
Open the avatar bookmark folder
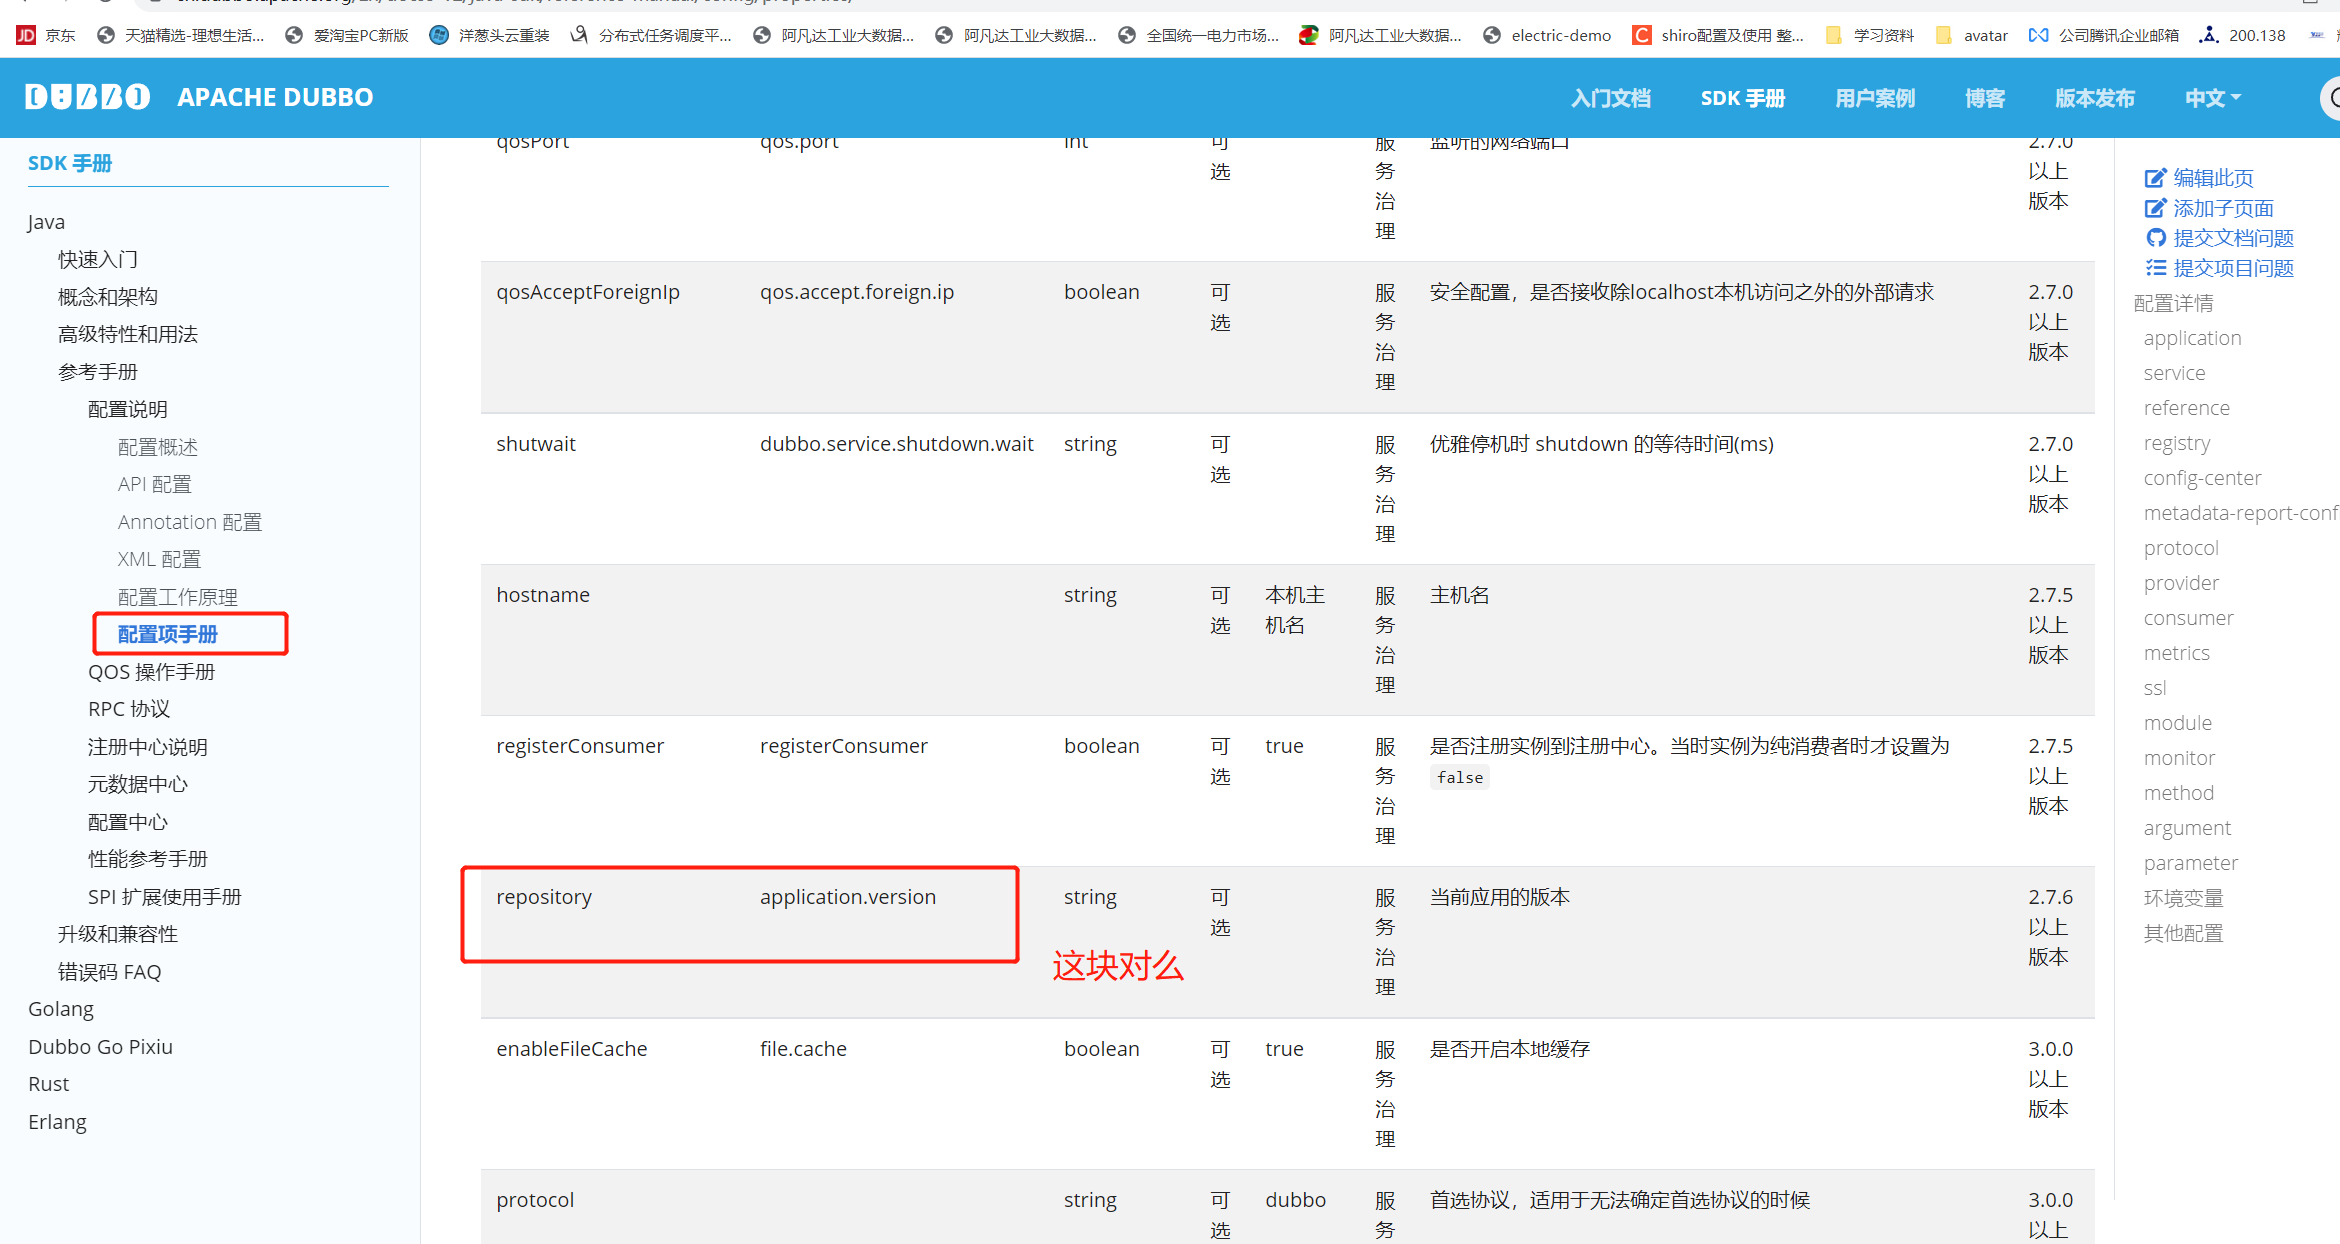tap(1972, 35)
